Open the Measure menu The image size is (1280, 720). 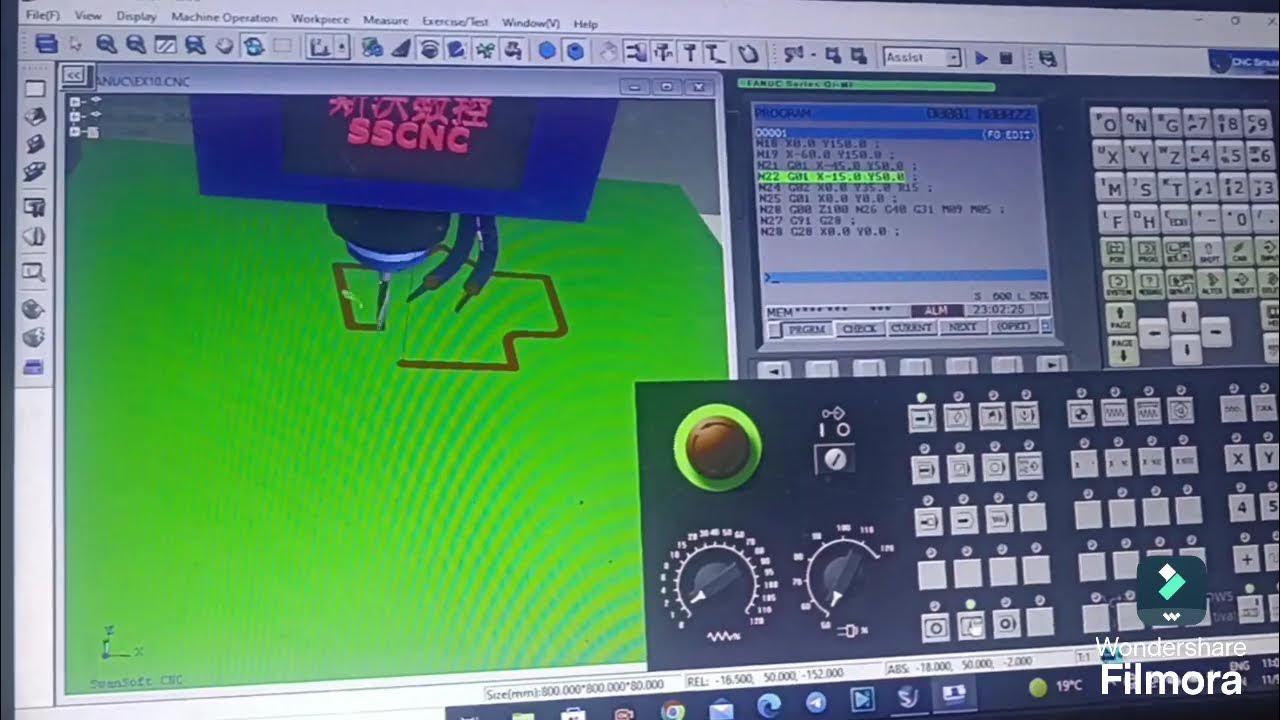[x=385, y=20]
